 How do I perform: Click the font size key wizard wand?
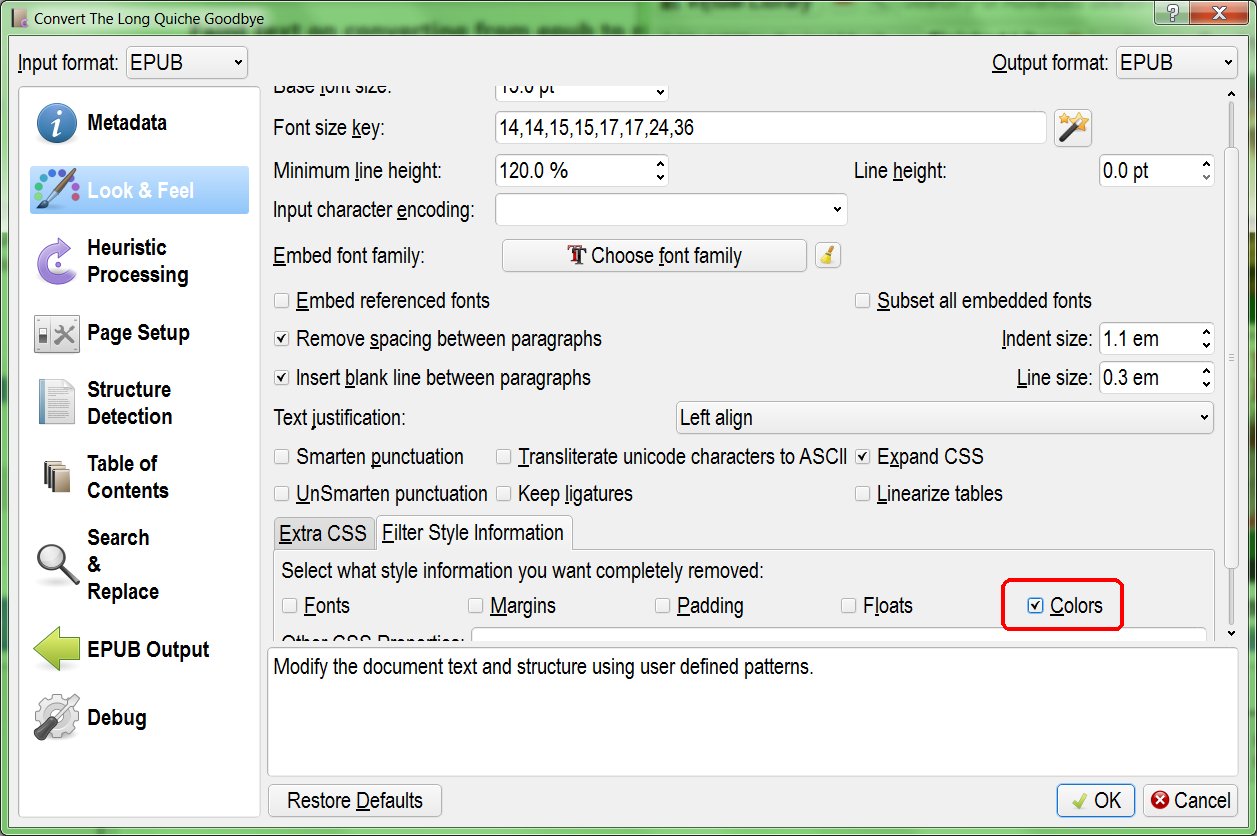pos(1073,128)
